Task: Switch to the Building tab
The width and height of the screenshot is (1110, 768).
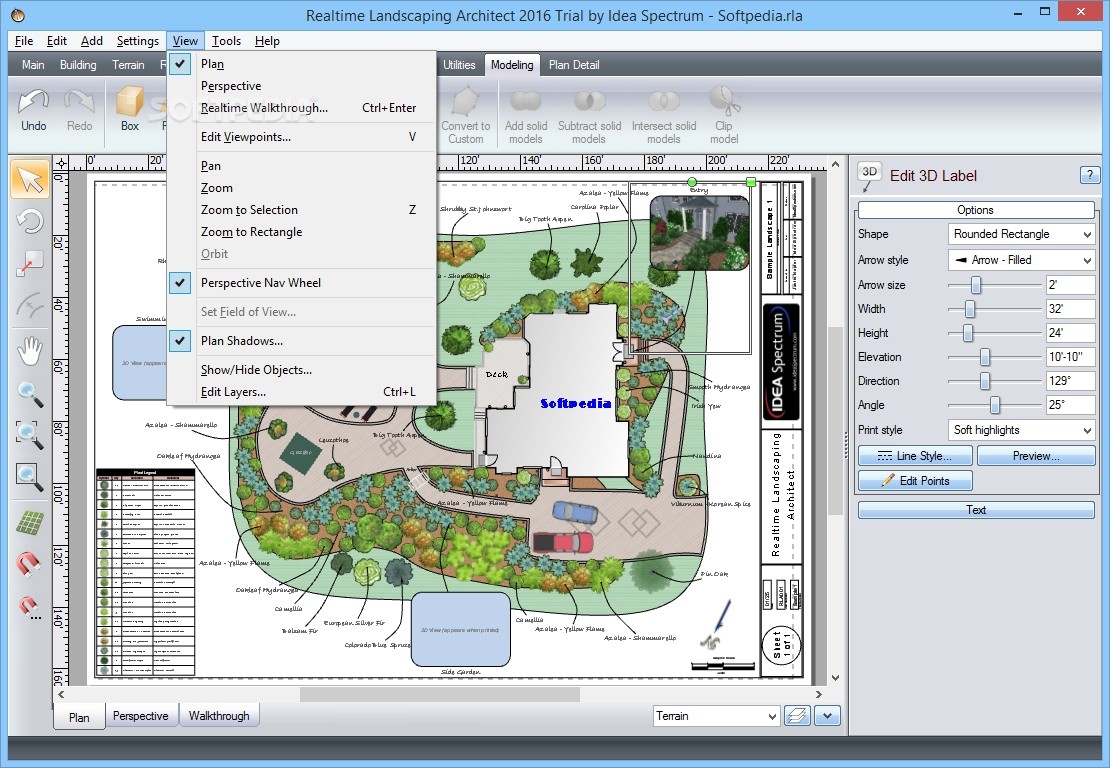Action: (x=78, y=64)
